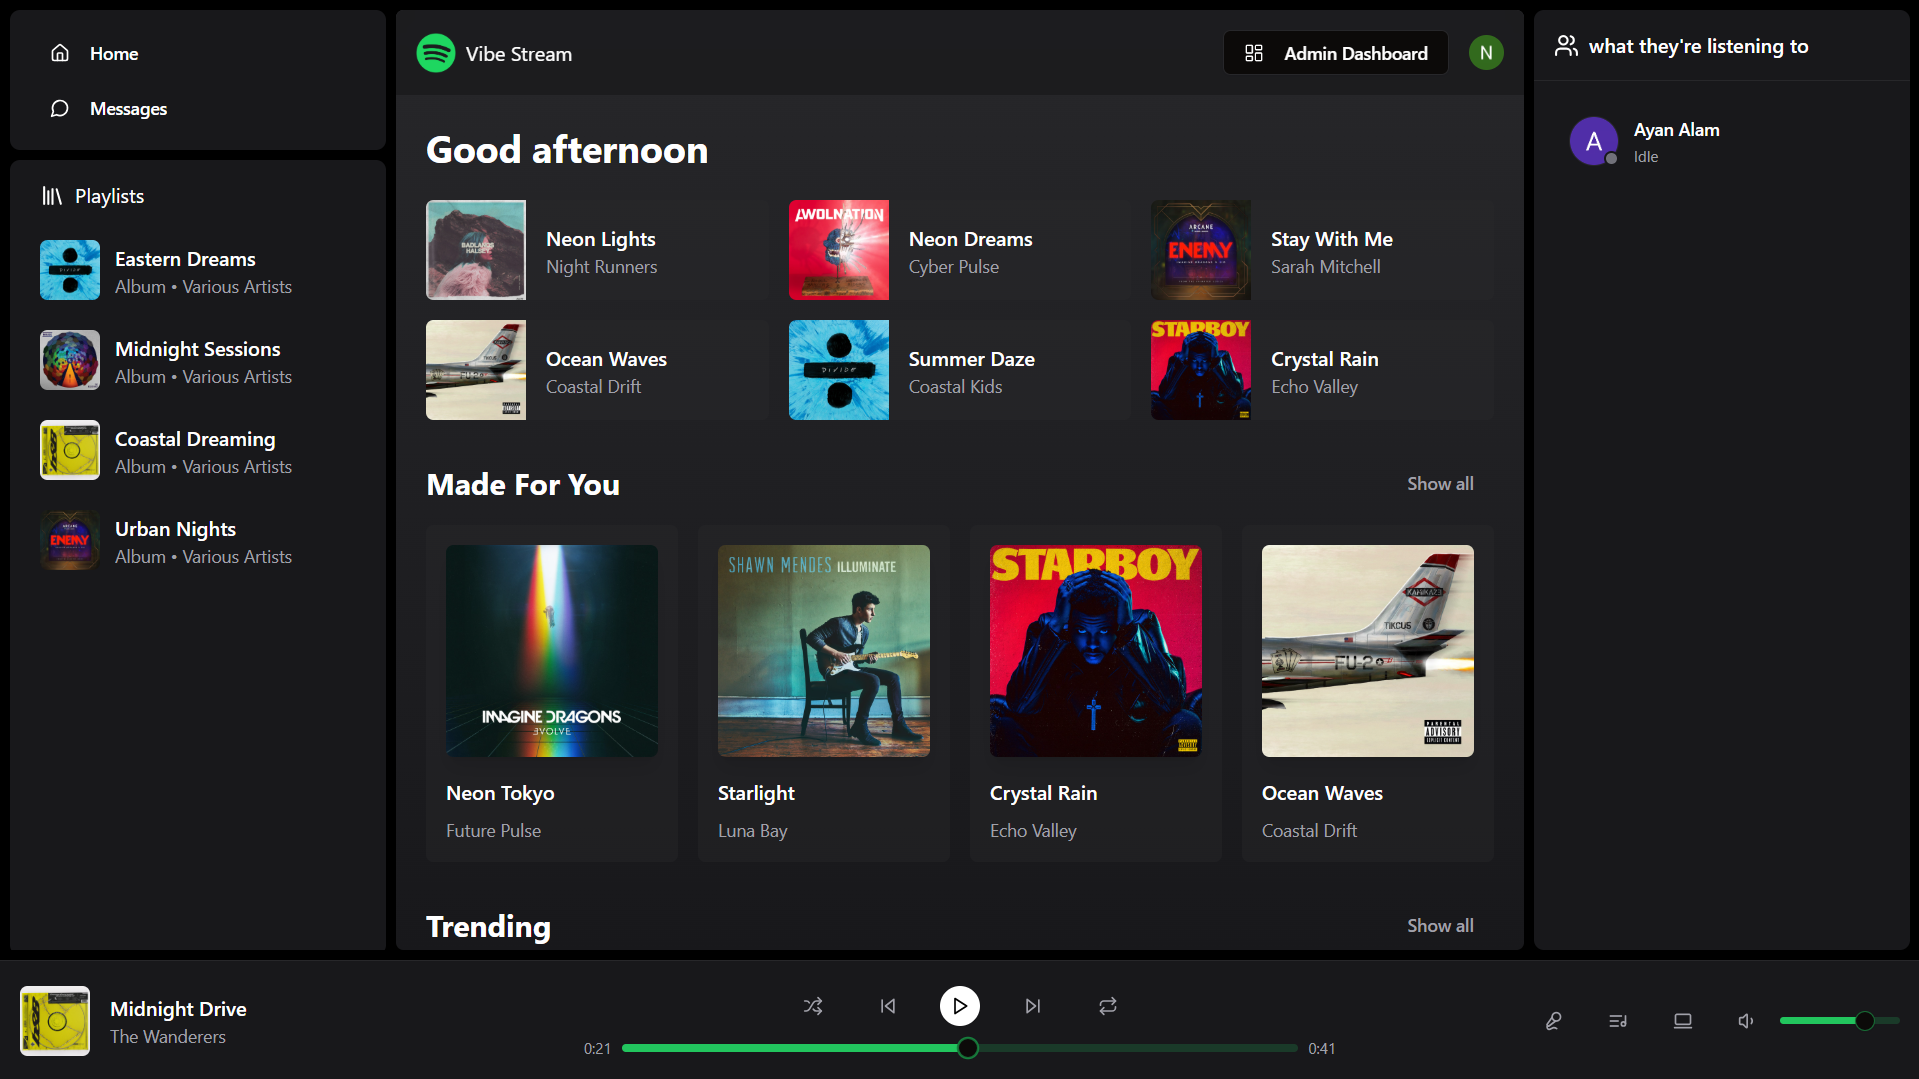Play Neon Lights by Night Runners
1919x1079 pixels.
click(596, 250)
